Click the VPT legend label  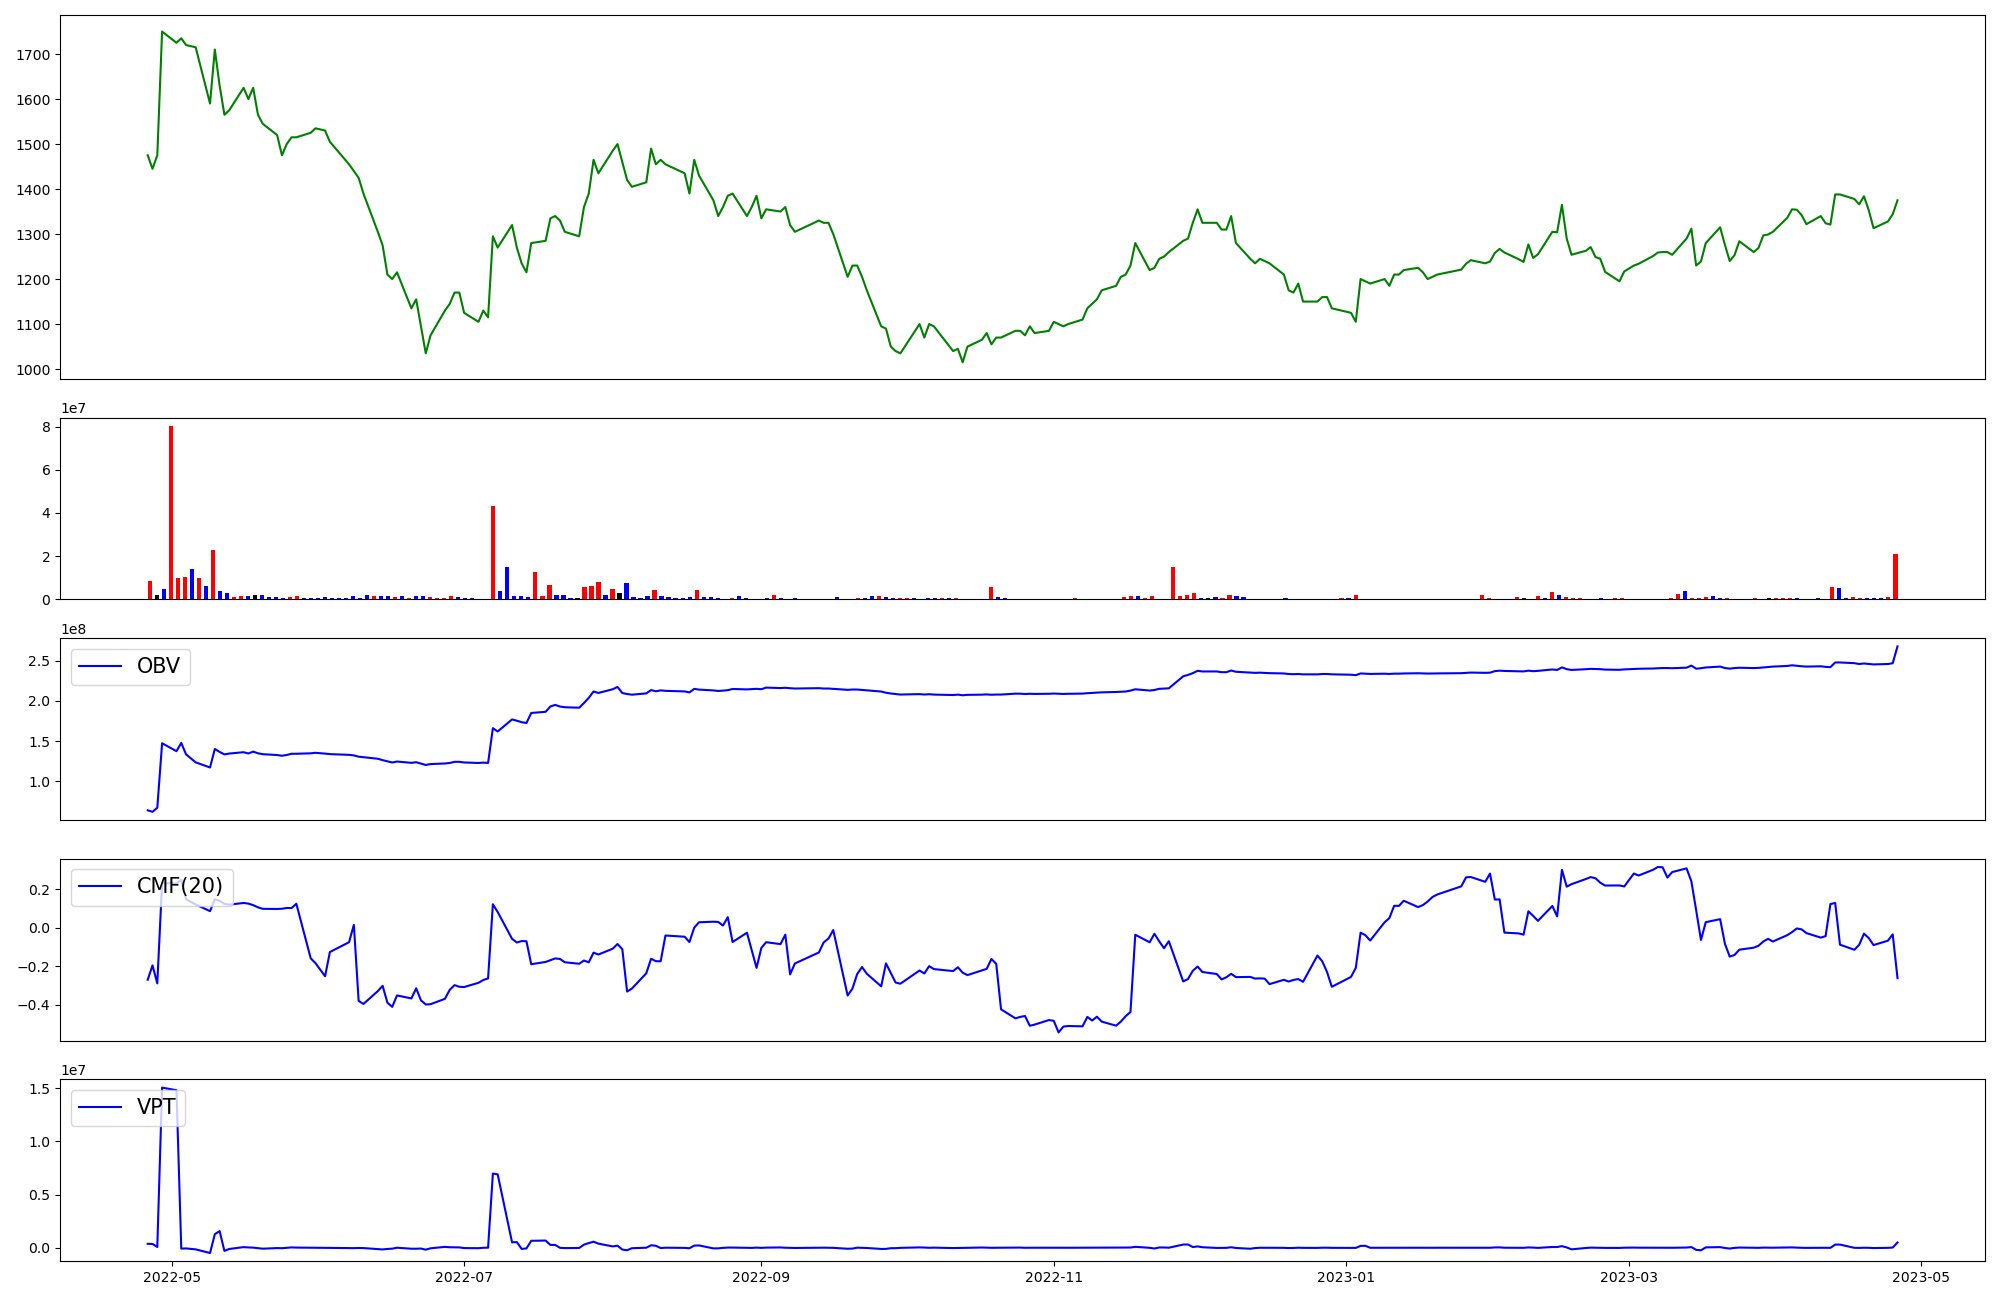tap(156, 1107)
